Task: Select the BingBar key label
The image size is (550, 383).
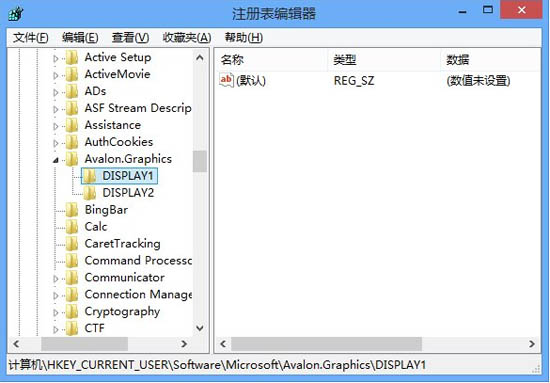Action: coord(106,210)
